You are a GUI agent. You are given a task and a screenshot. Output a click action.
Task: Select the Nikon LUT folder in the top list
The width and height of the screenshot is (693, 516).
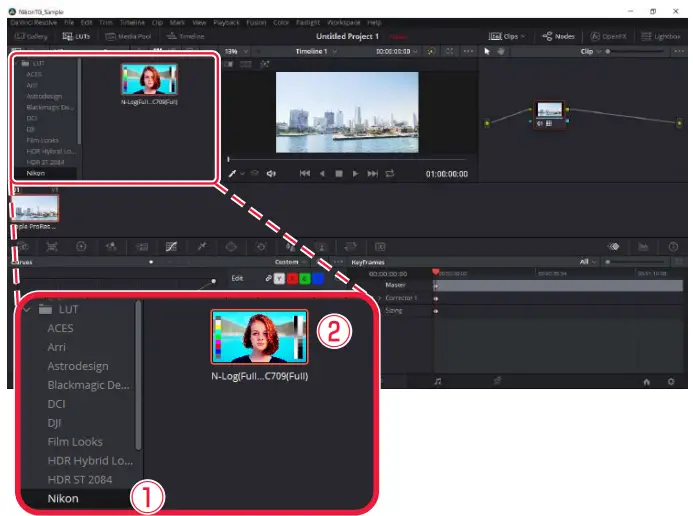36,173
